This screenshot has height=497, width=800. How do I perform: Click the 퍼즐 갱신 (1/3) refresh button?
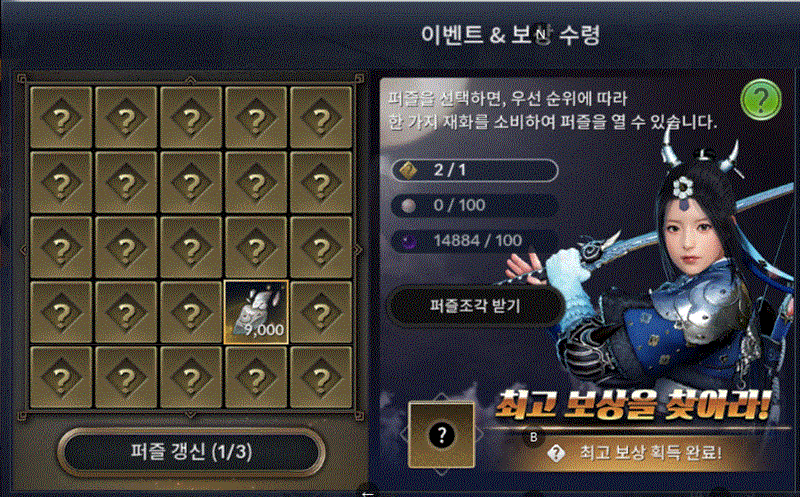[191, 452]
